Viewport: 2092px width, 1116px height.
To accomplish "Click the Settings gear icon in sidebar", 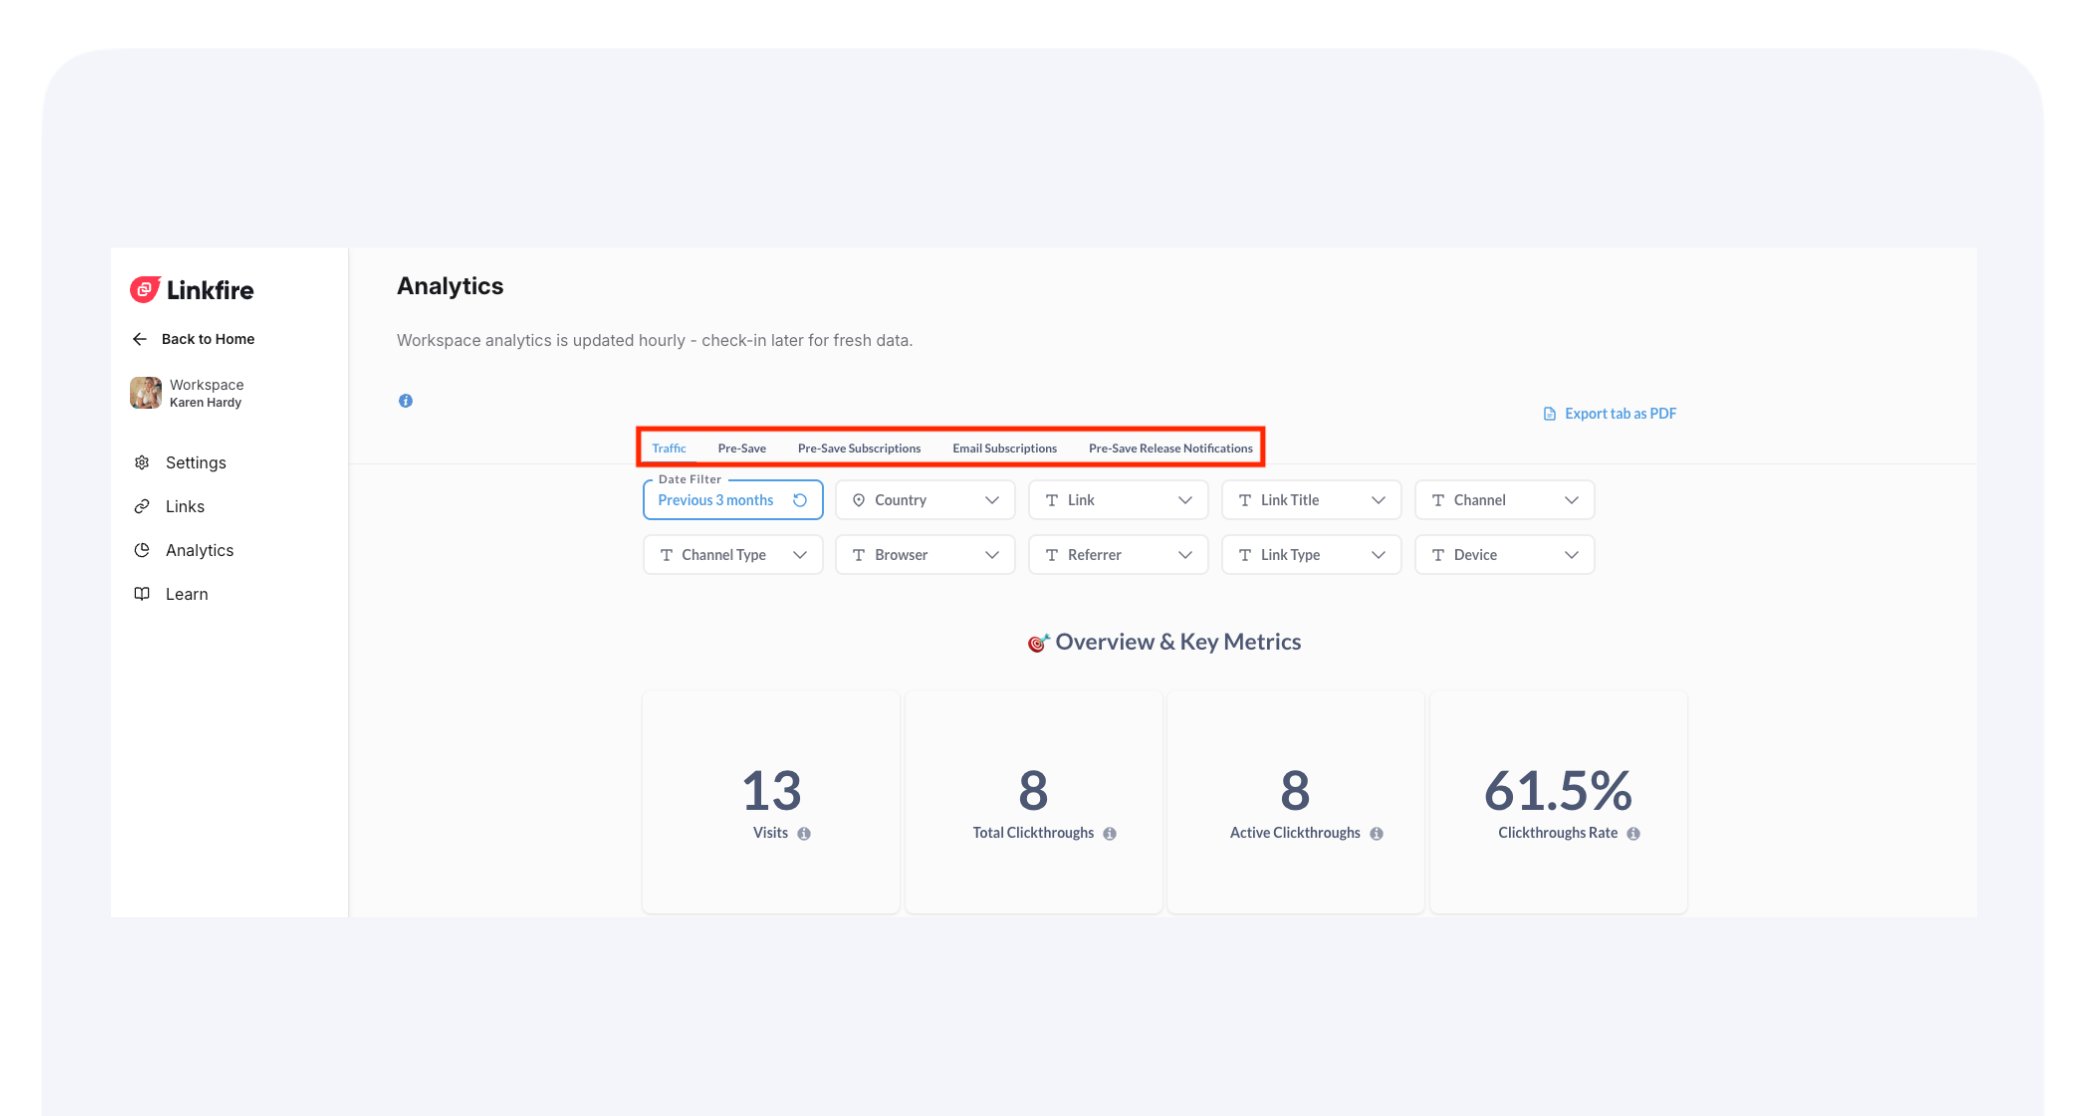I will coord(142,463).
